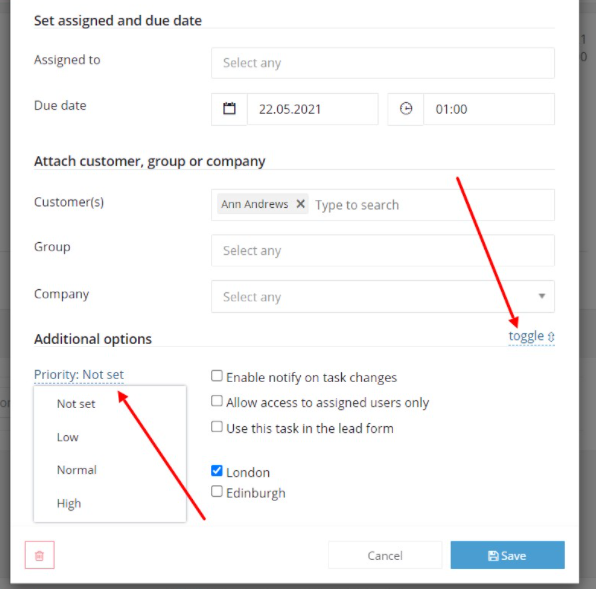Viewport: 596px width, 589px height.
Task: Select Low priority option
Action: coord(68,437)
